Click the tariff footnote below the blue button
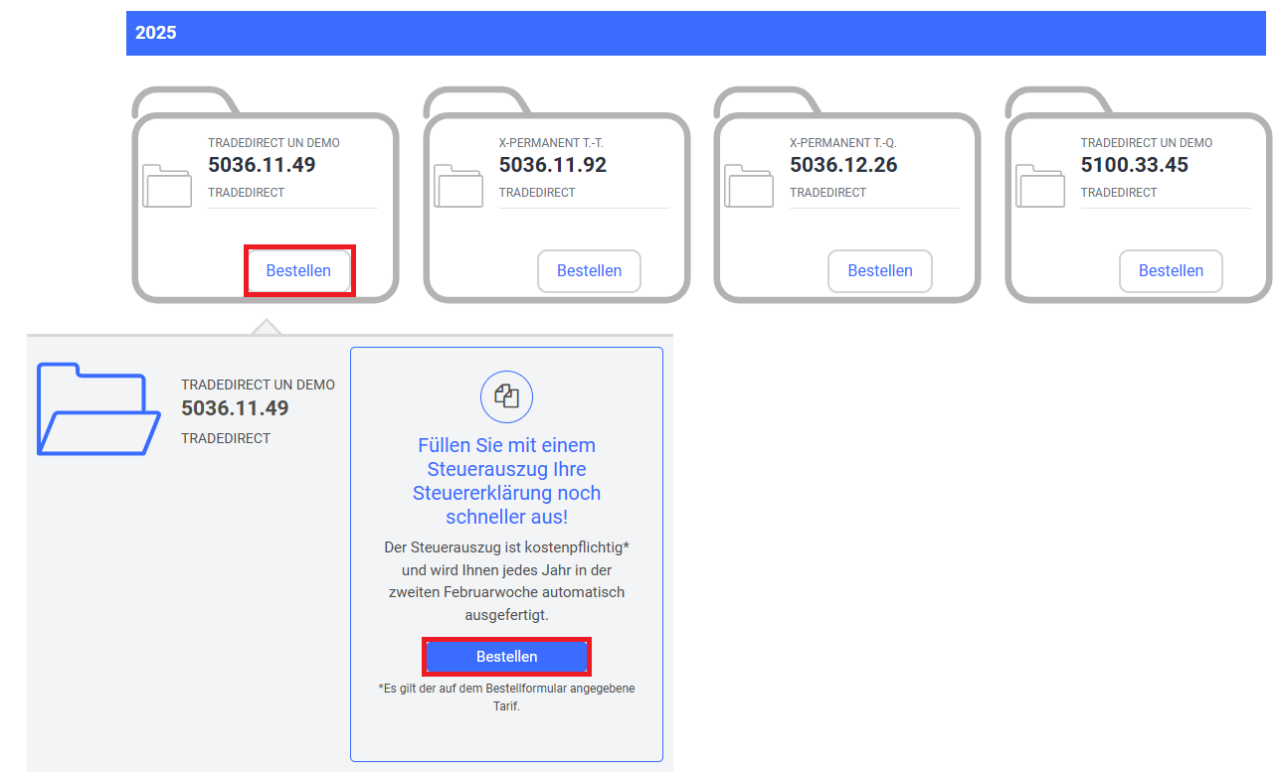Screen dimensions: 1280x774 (507, 697)
